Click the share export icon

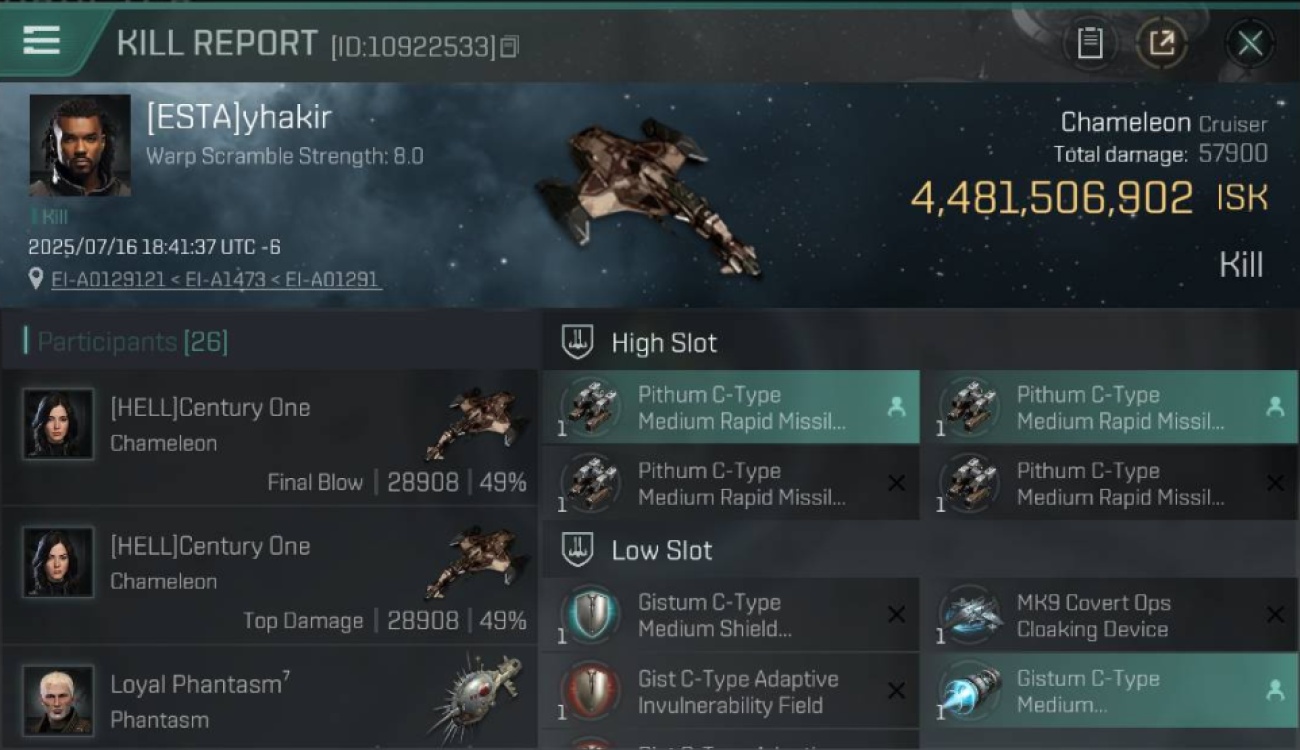(1161, 43)
